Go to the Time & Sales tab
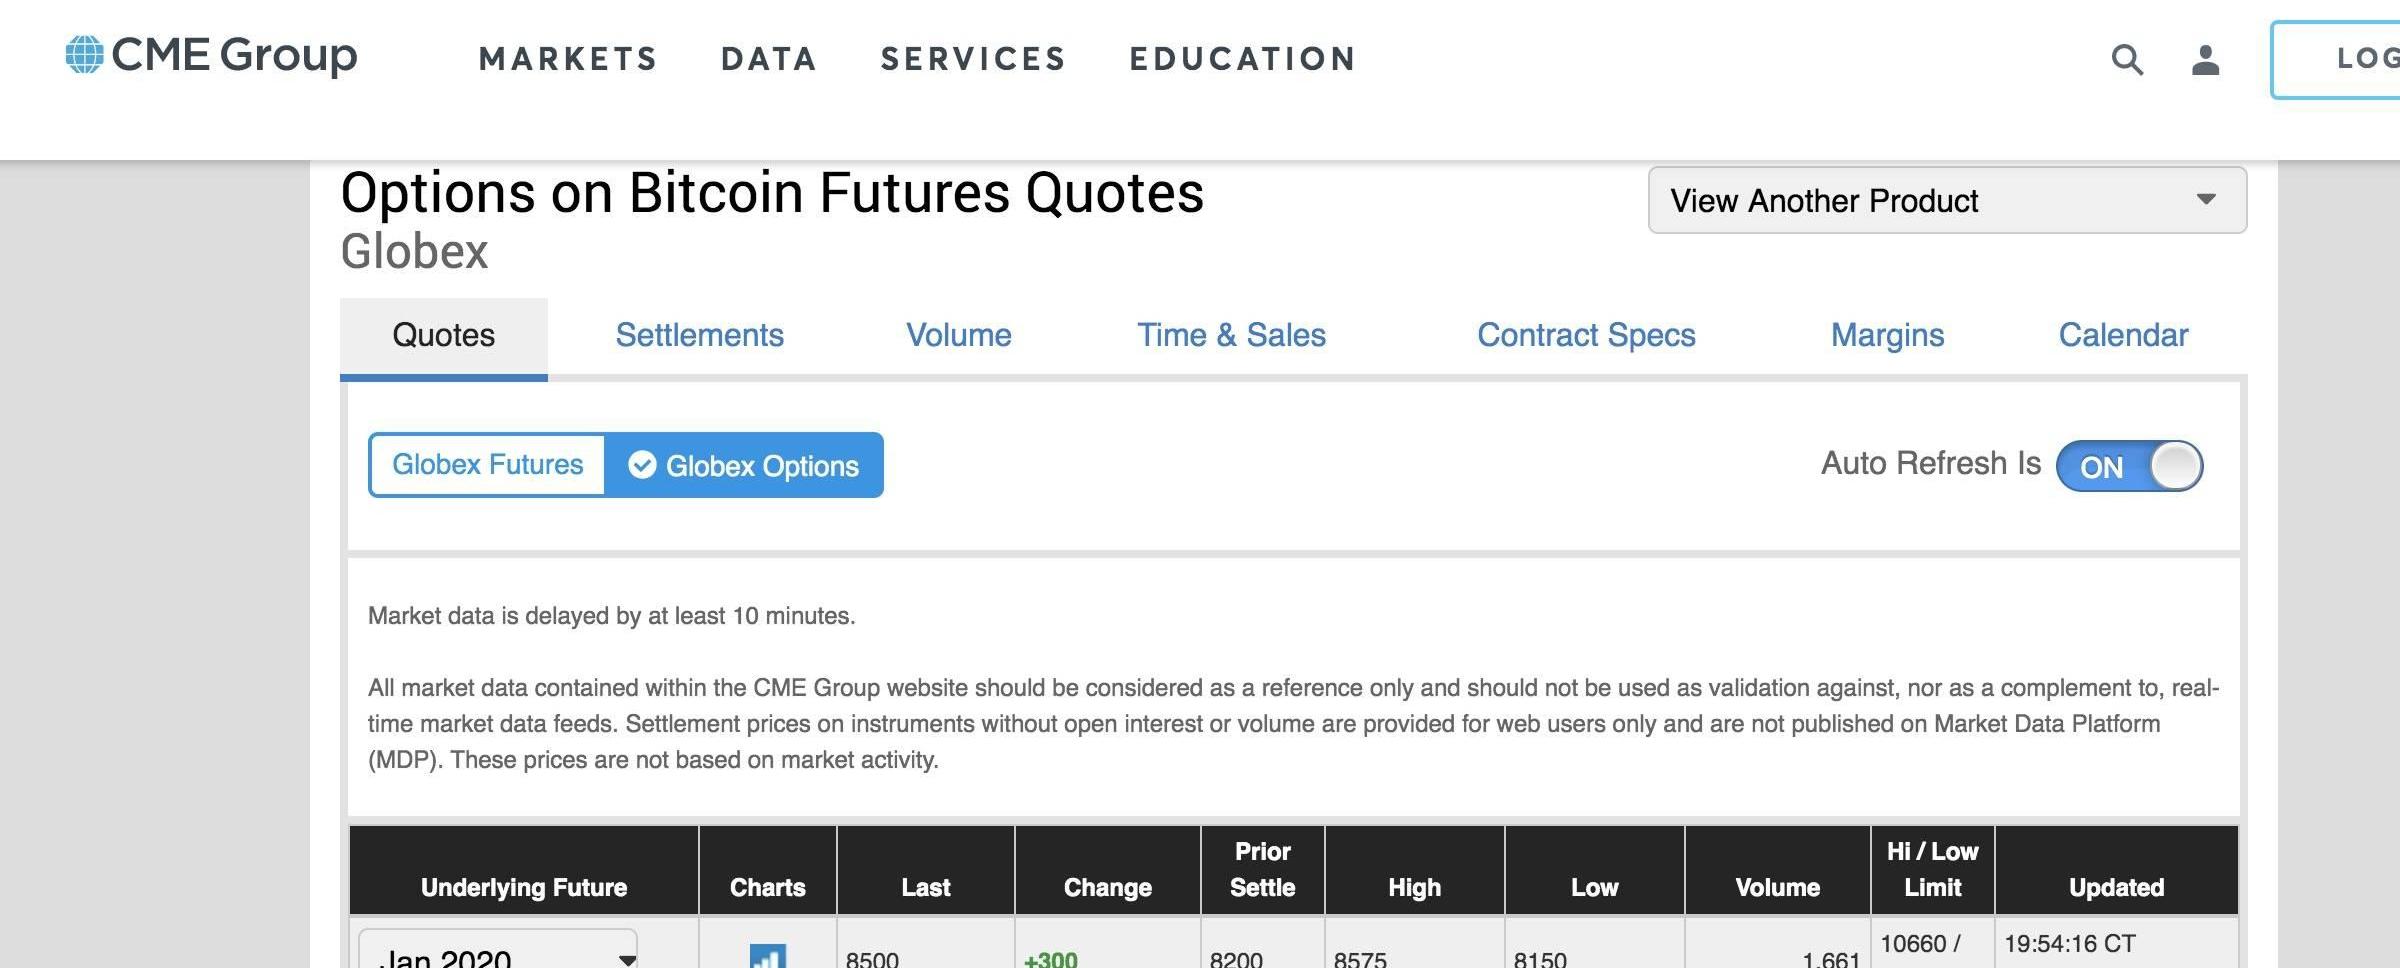The height and width of the screenshot is (968, 2400). (x=1231, y=335)
